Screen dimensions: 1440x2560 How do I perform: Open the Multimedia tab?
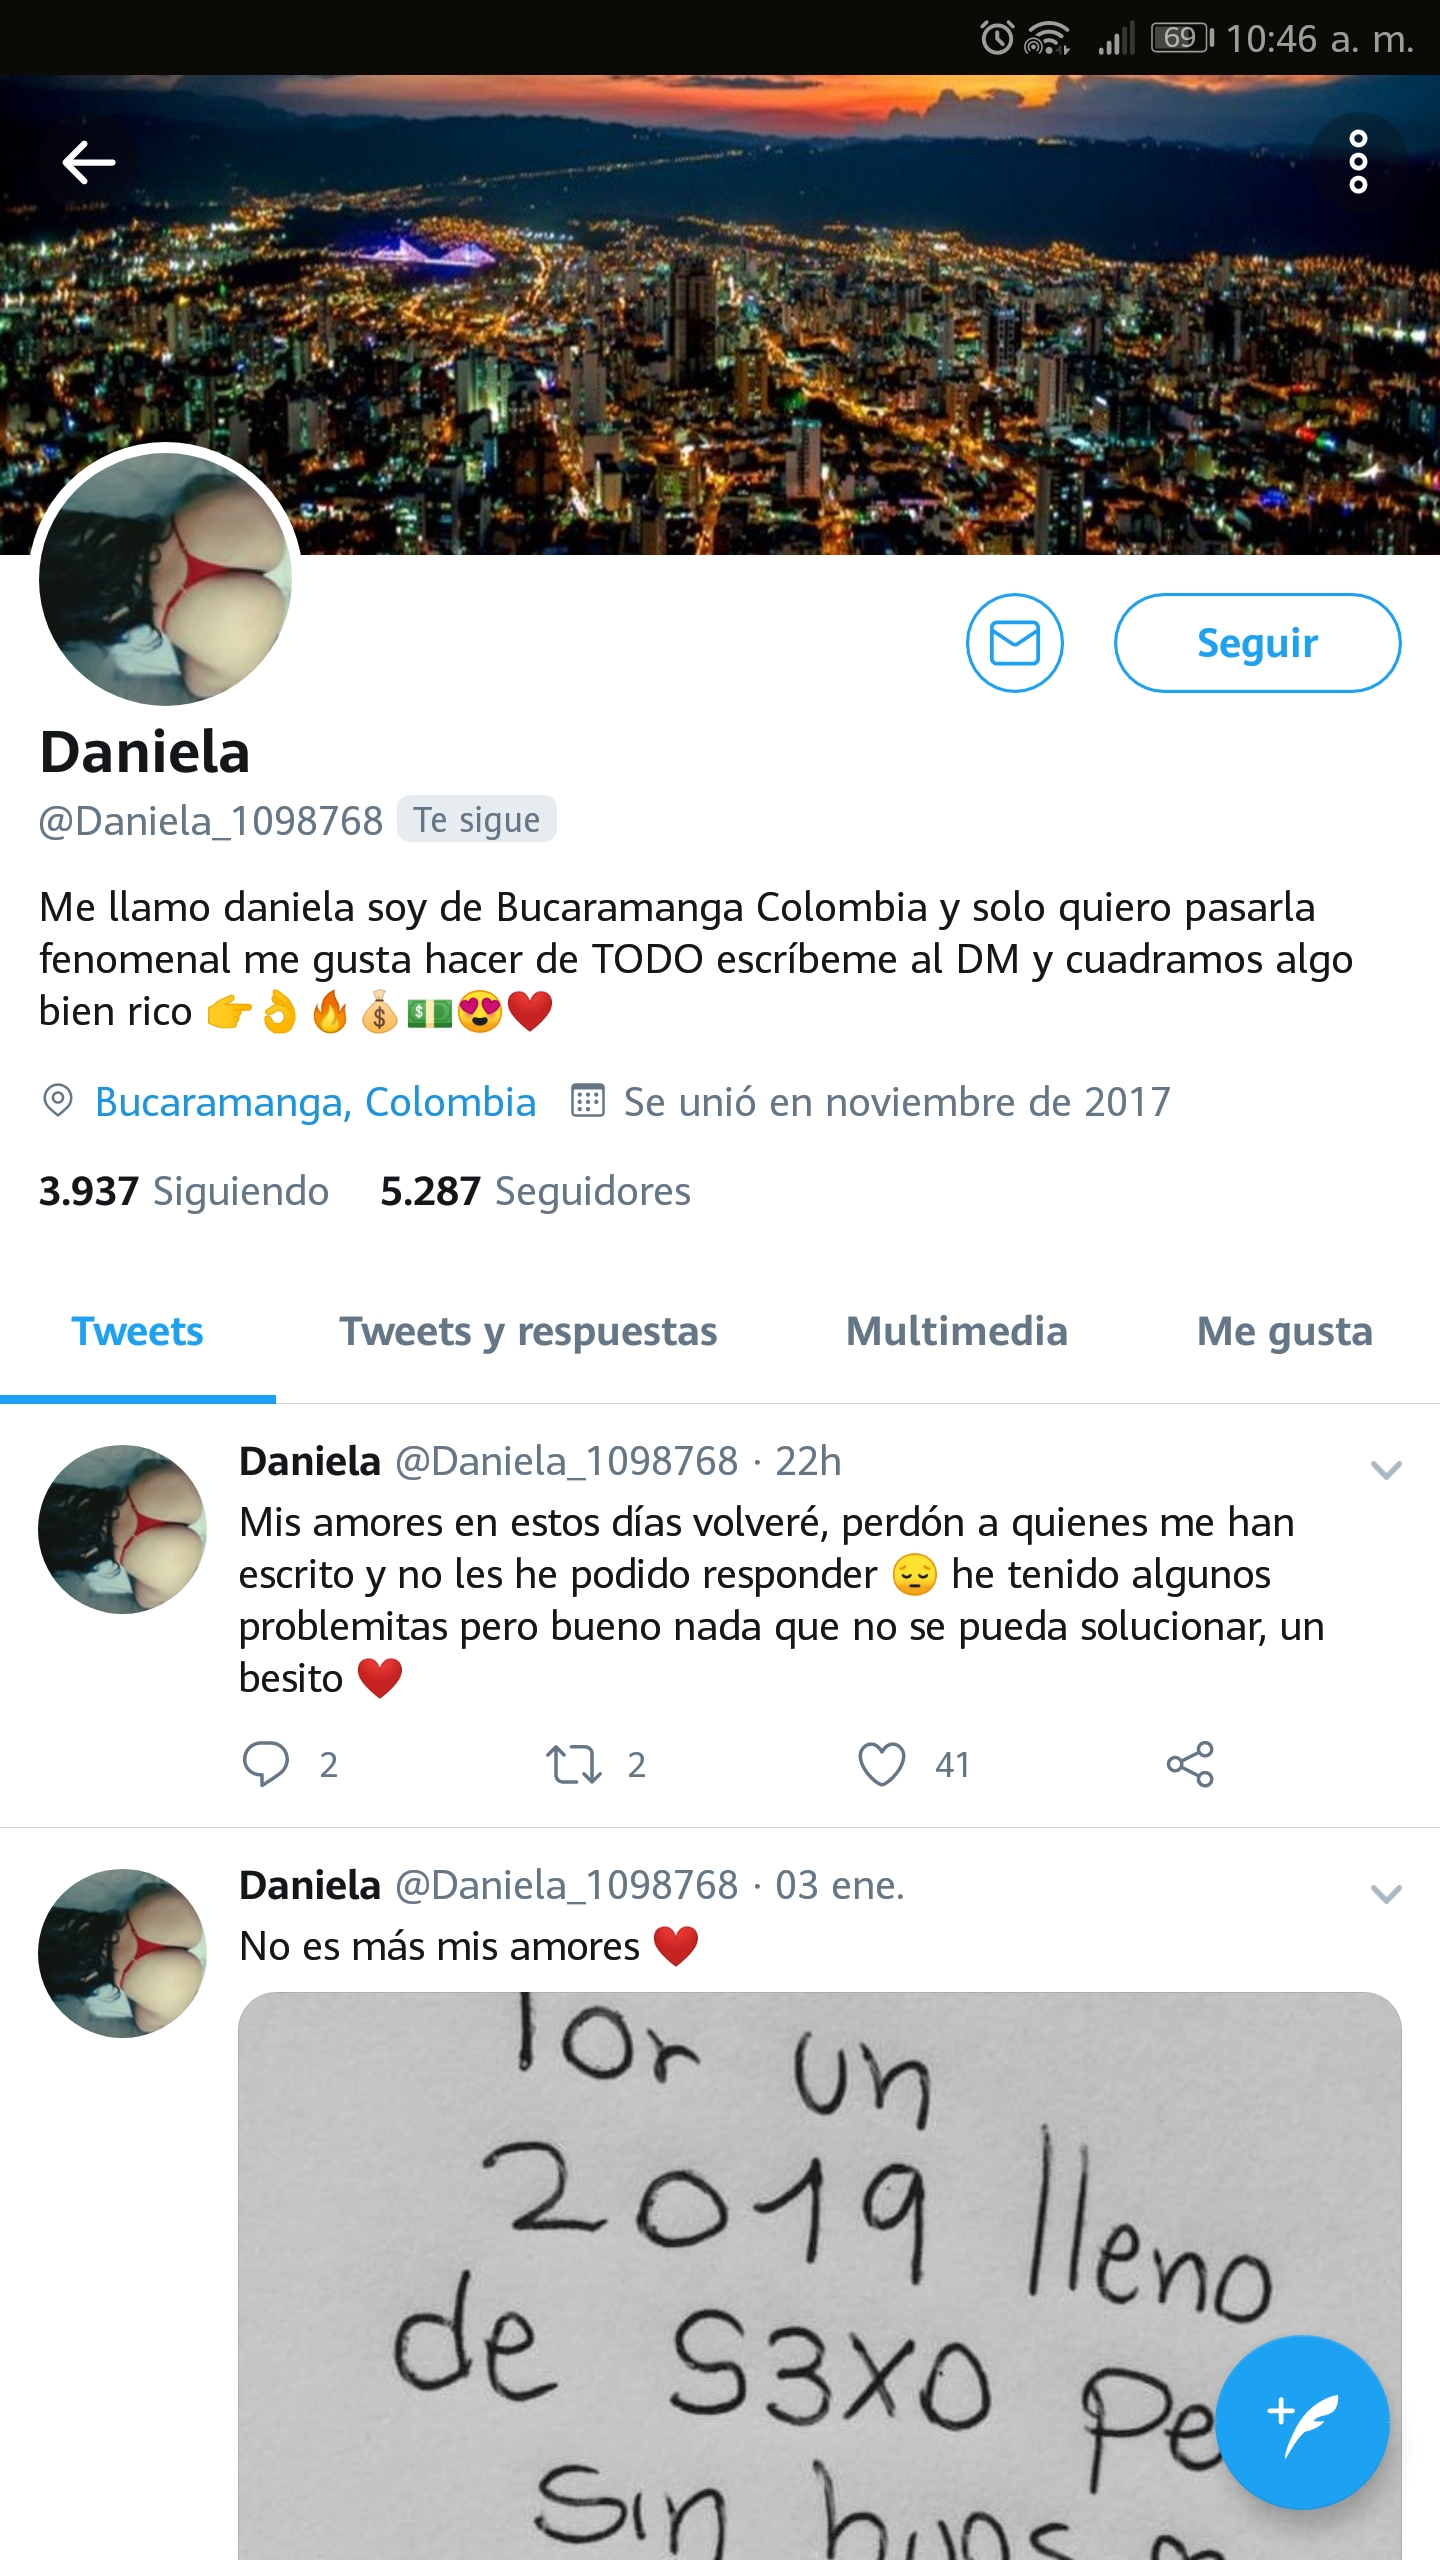(x=957, y=1332)
